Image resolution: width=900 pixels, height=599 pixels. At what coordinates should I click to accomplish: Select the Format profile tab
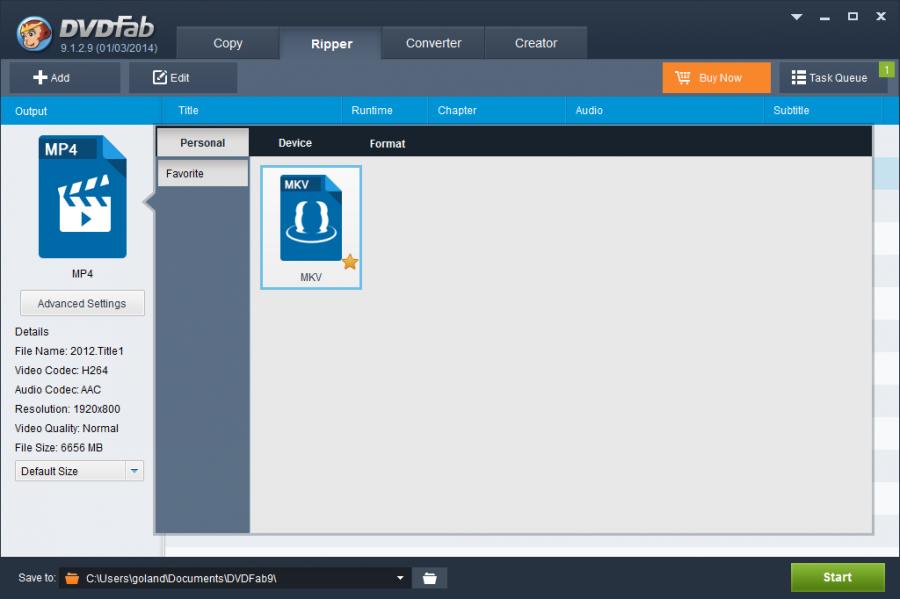pos(387,143)
